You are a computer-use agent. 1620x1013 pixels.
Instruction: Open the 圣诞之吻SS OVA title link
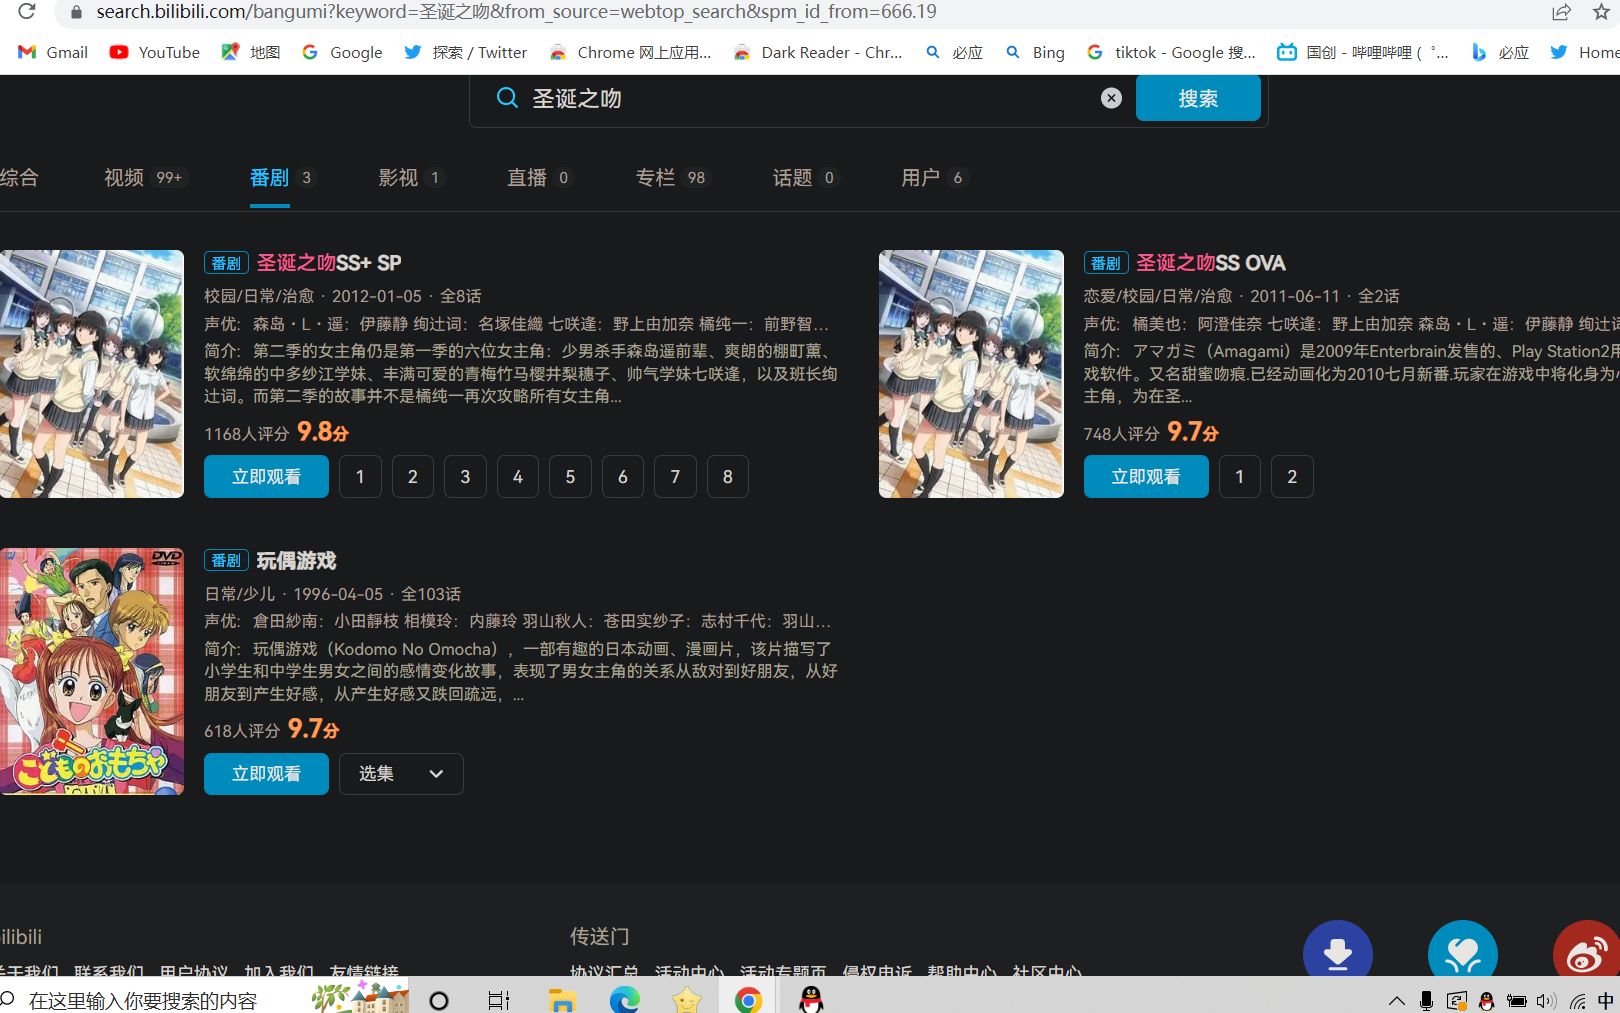point(1211,263)
